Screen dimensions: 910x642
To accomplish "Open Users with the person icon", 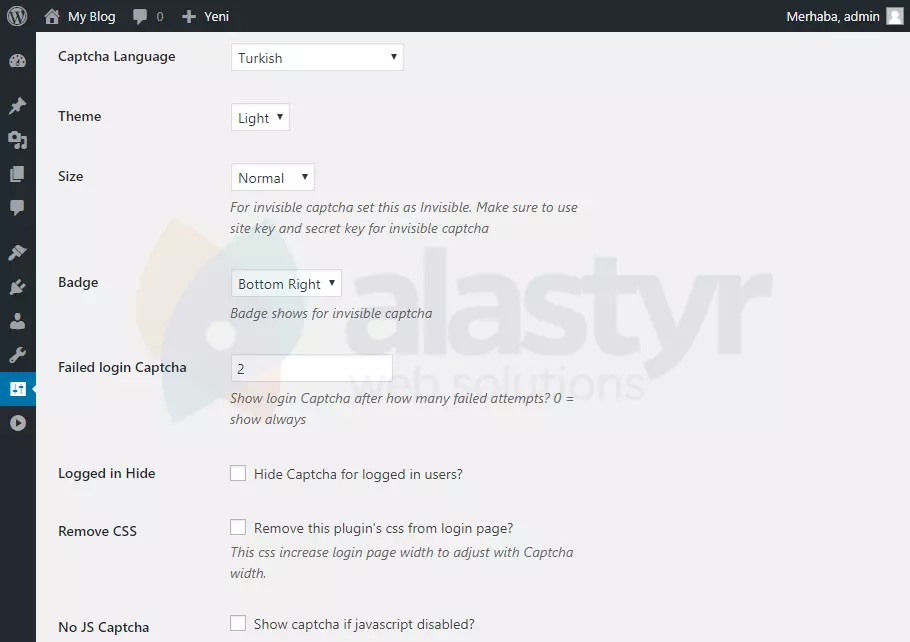I will click(17, 319).
